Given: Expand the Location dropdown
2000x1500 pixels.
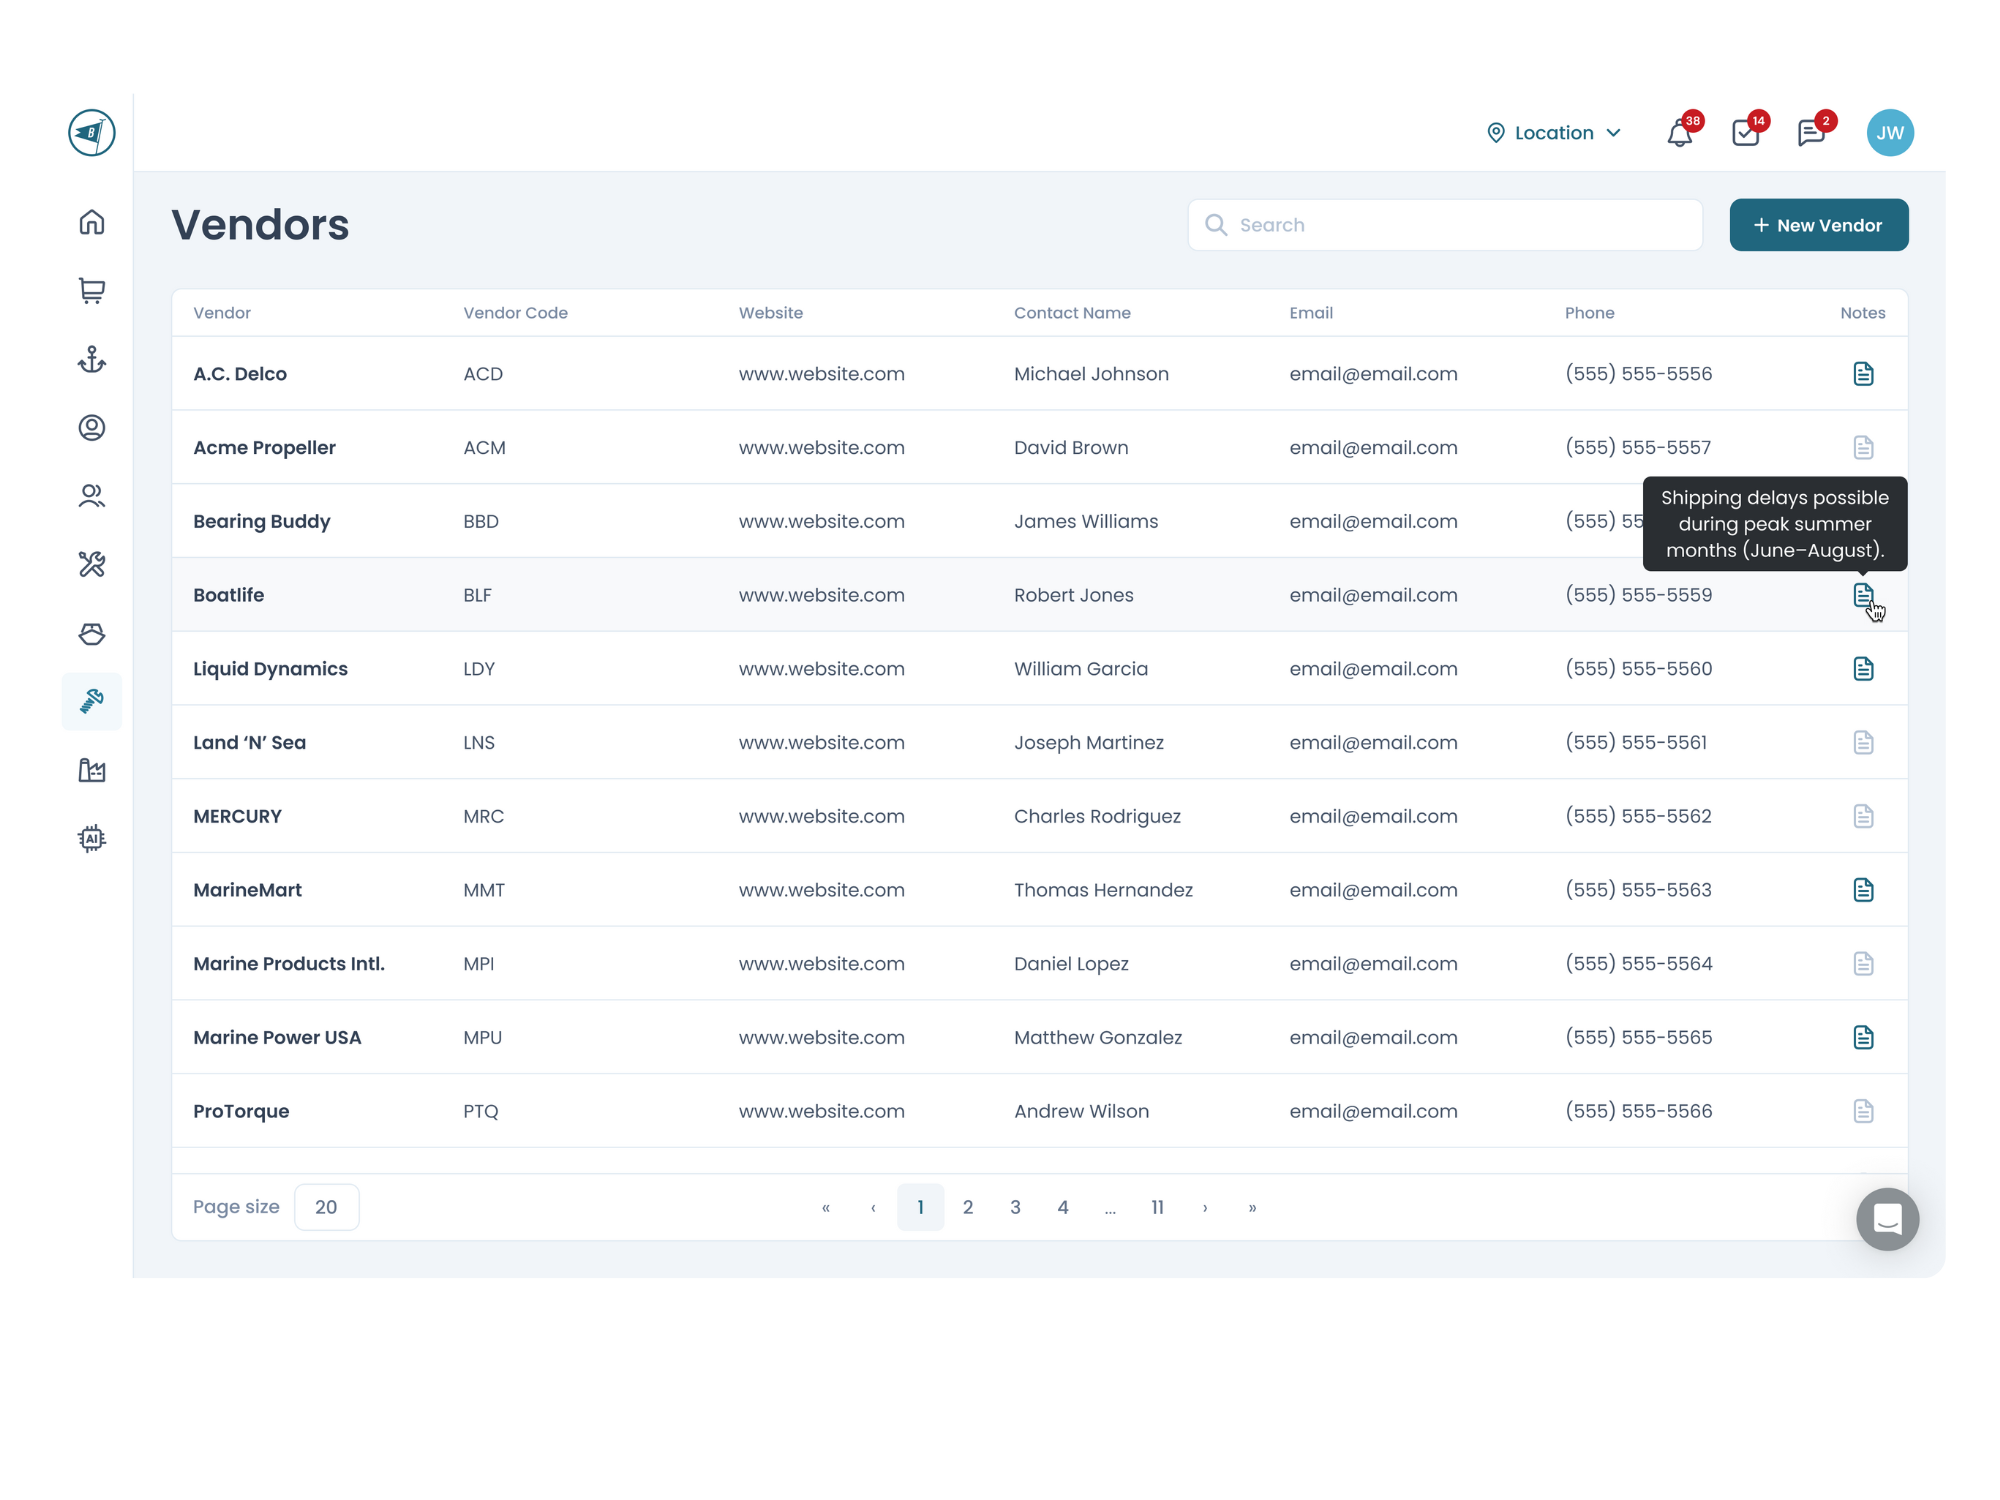Looking at the screenshot, I should (x=1554, y=133).
